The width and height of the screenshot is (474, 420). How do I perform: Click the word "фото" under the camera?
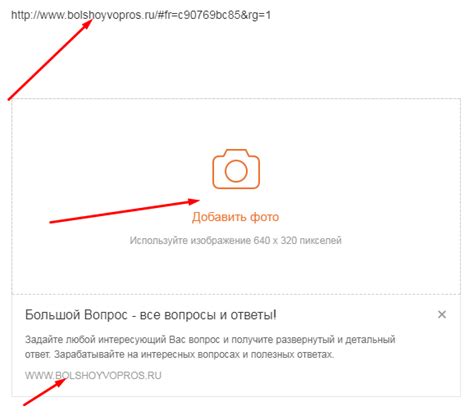[265, 217]
